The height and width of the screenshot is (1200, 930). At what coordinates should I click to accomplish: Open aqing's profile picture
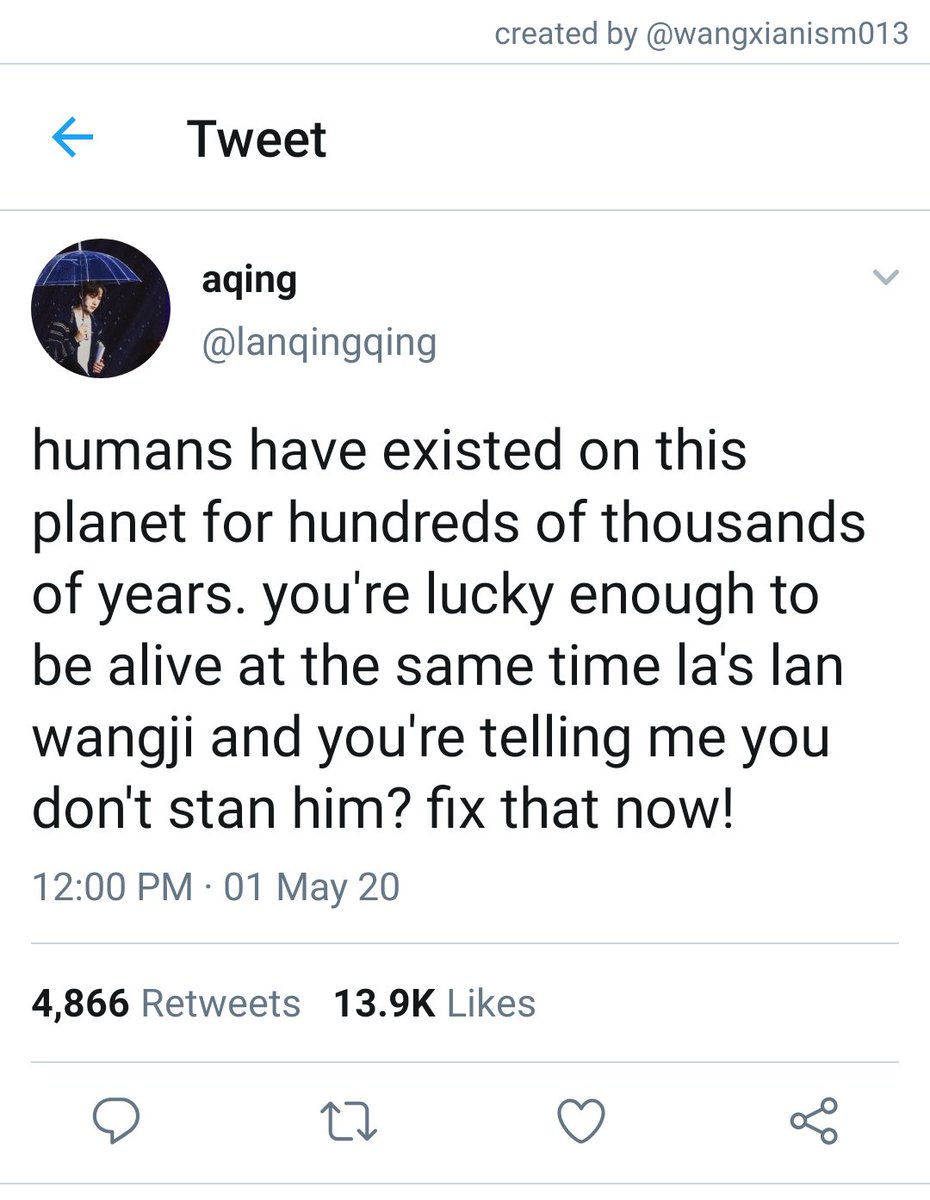pyautogui.click(x=101, y=308)
